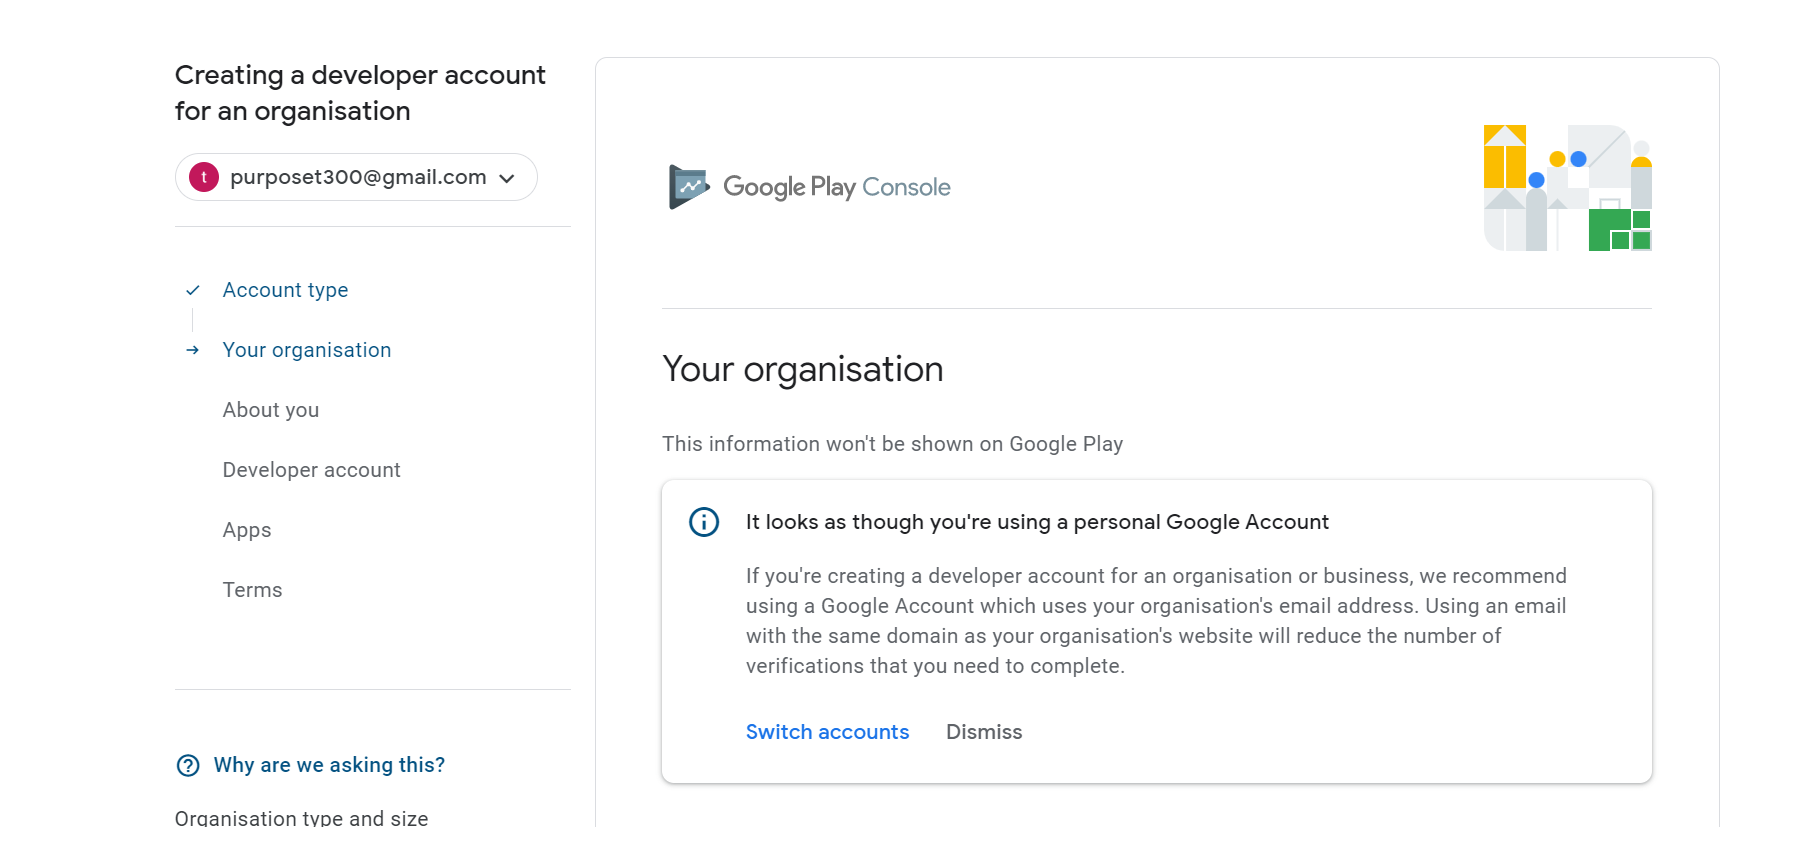The width and height of the screenshot is (1814, 848).
Task: Open Why are we asking this? help
Action: click(329, 765)
